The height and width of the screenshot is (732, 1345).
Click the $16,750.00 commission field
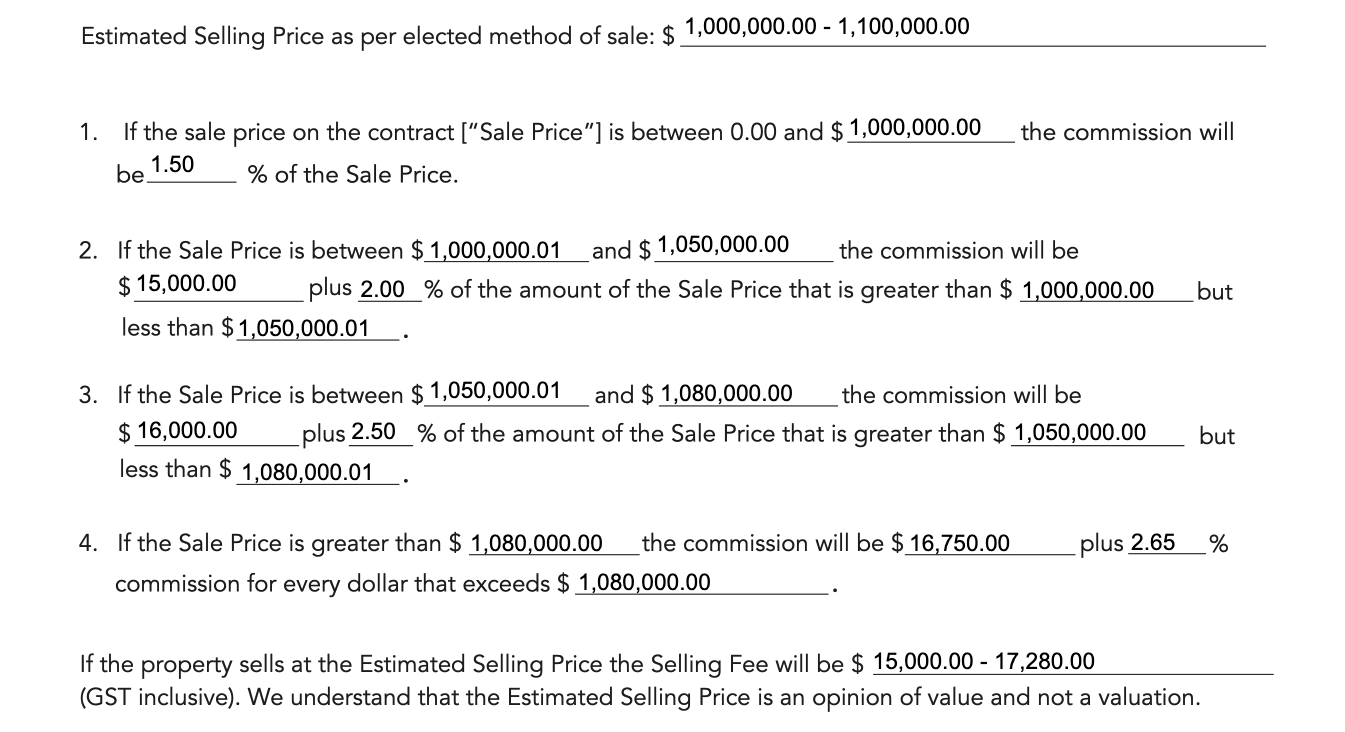(989, 545)
